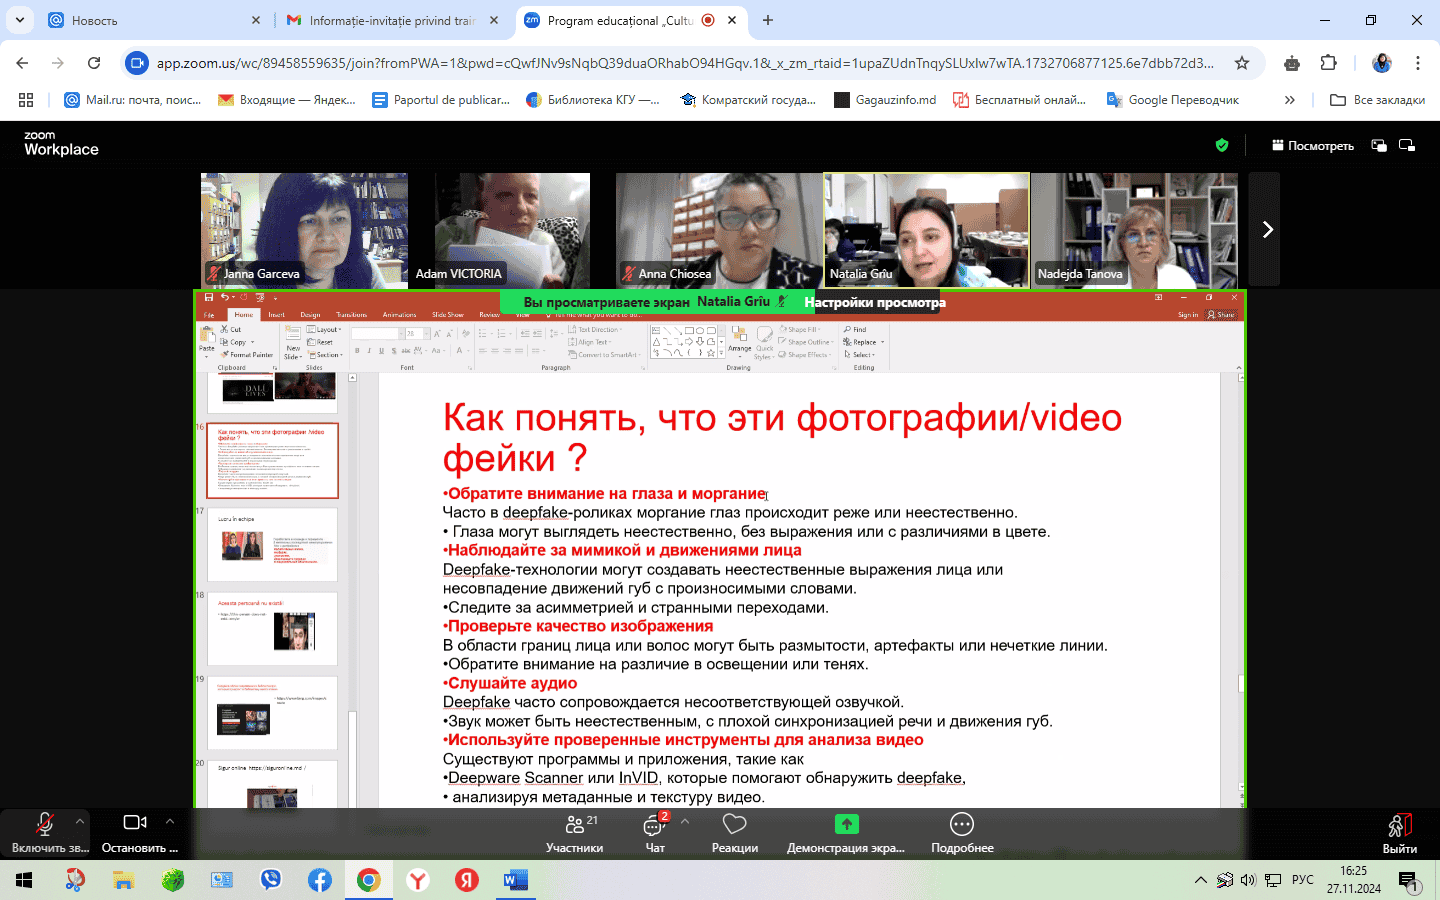Click the green Share Screen icon

tap(846, 824)
